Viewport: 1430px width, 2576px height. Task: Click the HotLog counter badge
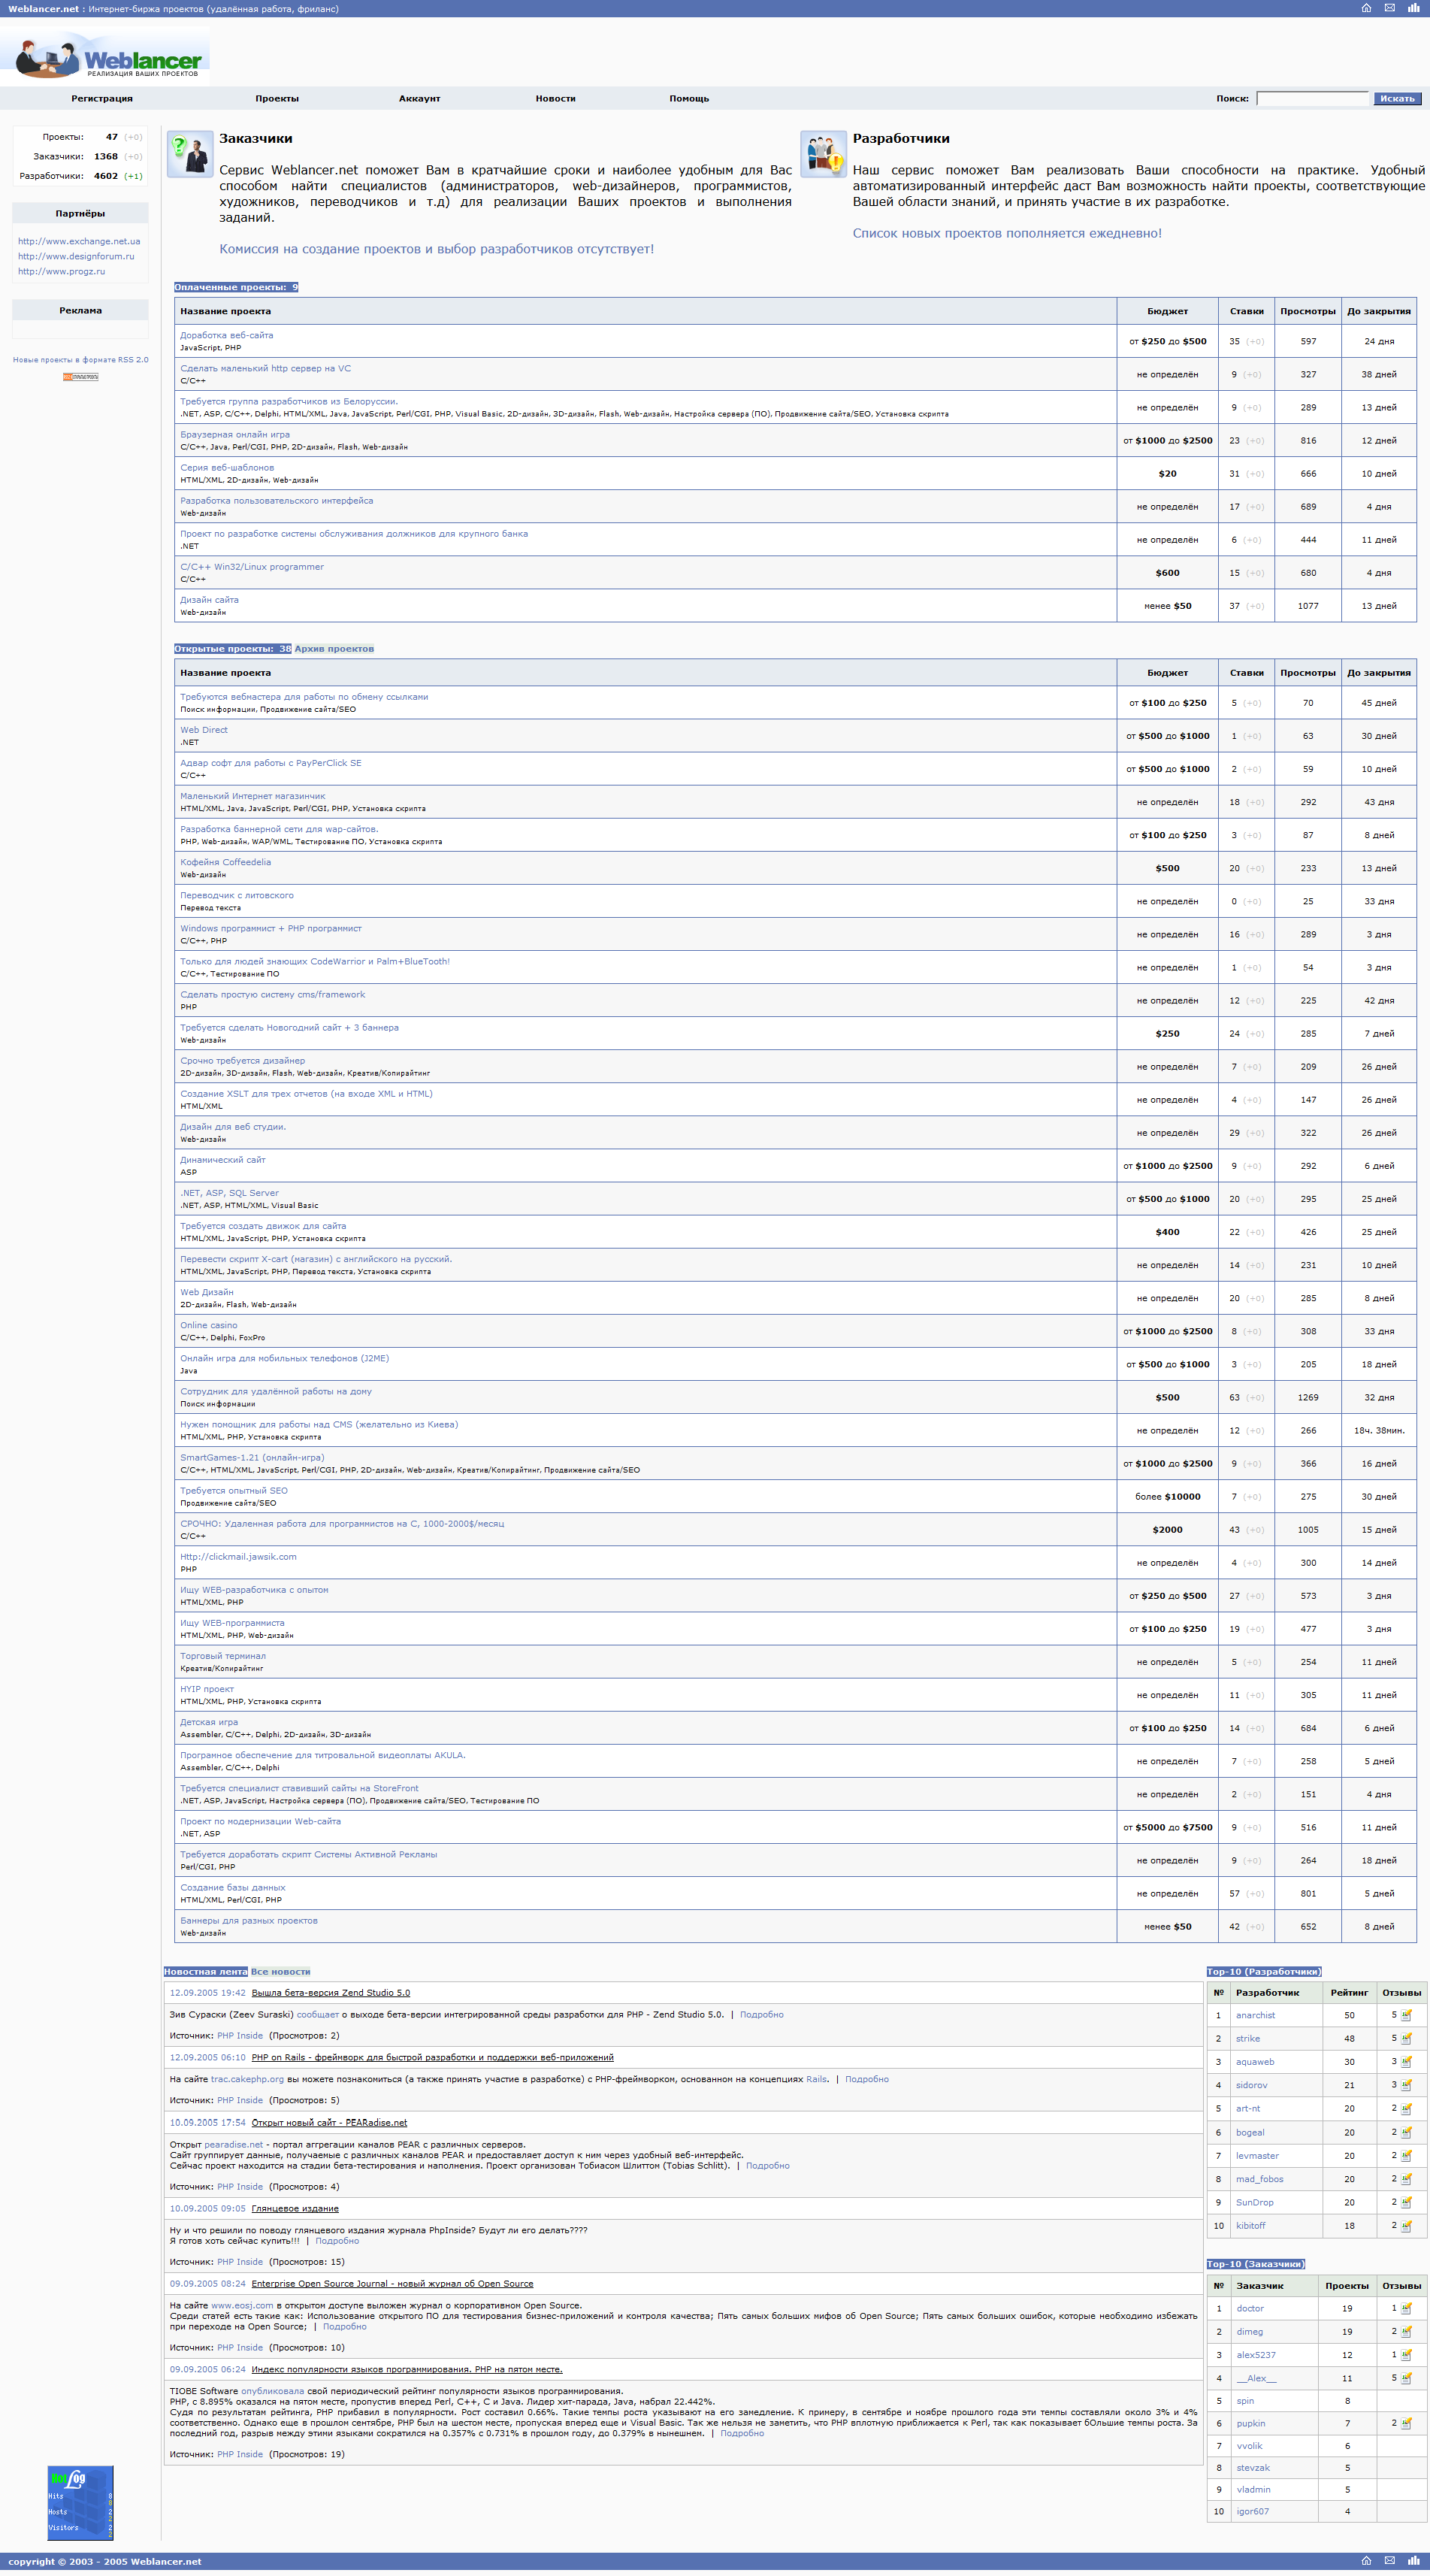[80, 2502]
